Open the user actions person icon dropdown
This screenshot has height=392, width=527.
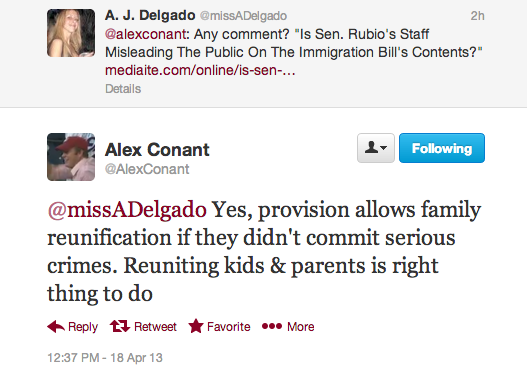376,148
